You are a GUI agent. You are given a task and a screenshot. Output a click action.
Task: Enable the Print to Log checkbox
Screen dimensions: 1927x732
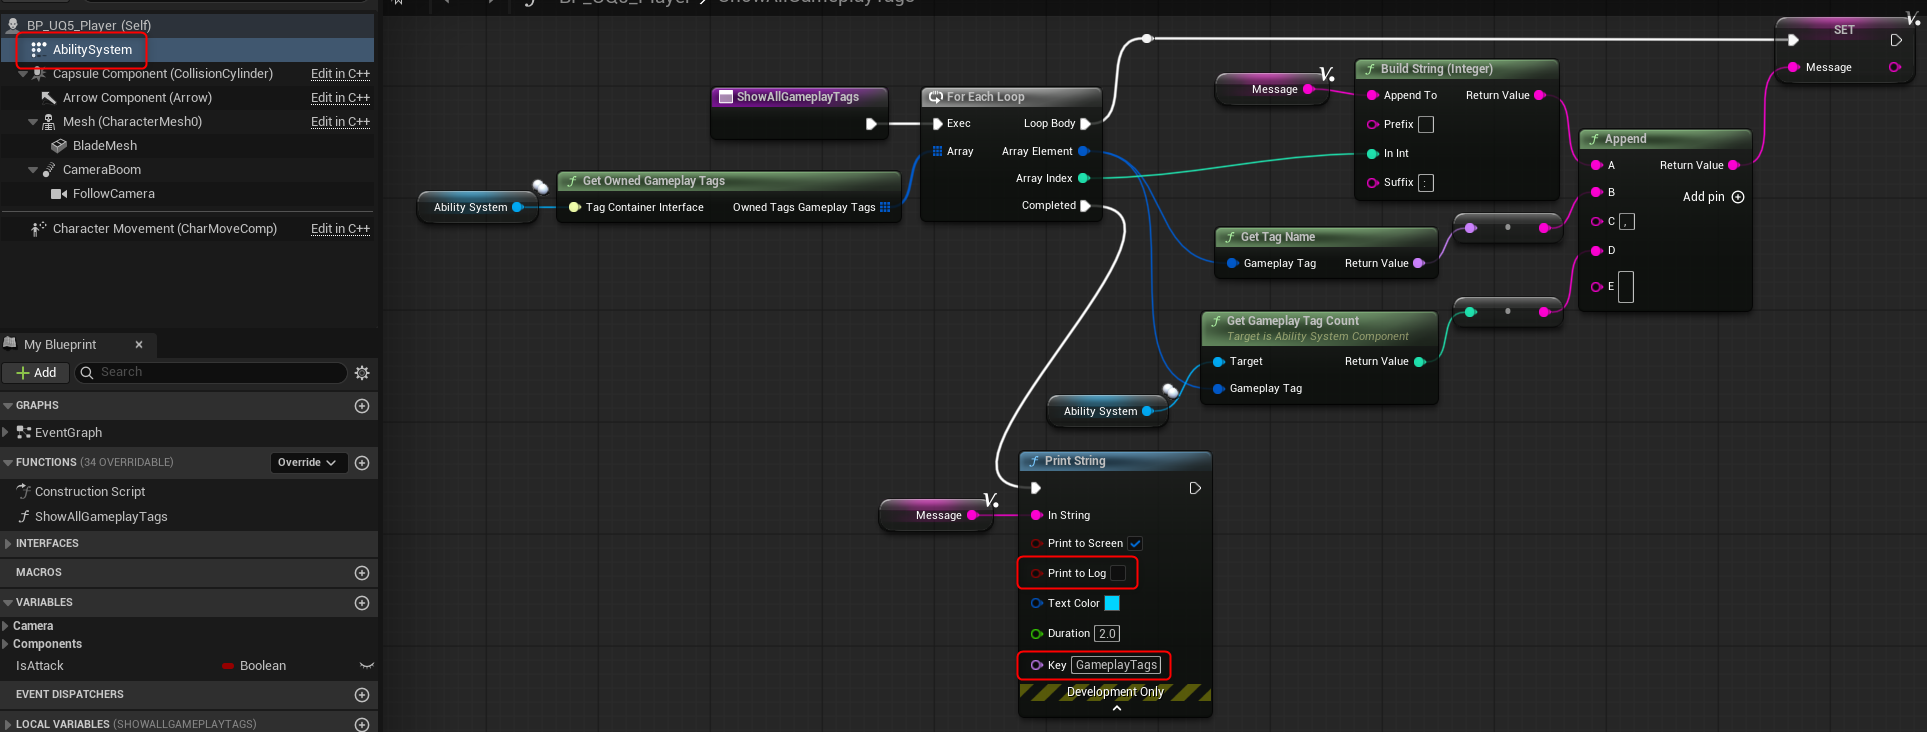tap(1119, 573)
